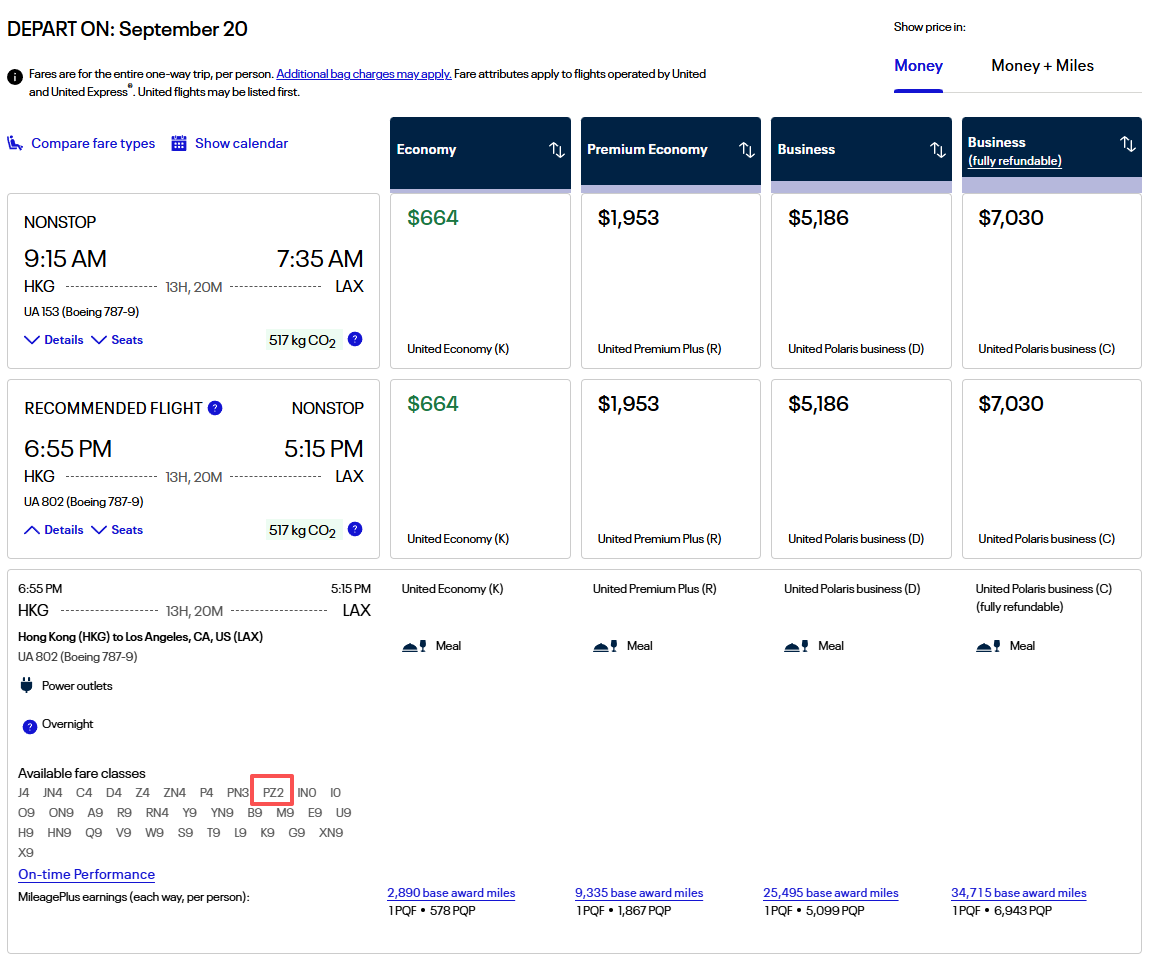Click the Overnight question mark icon
Image resolution: width=1163 pixels, height=961 pixels.
point(30,727)
